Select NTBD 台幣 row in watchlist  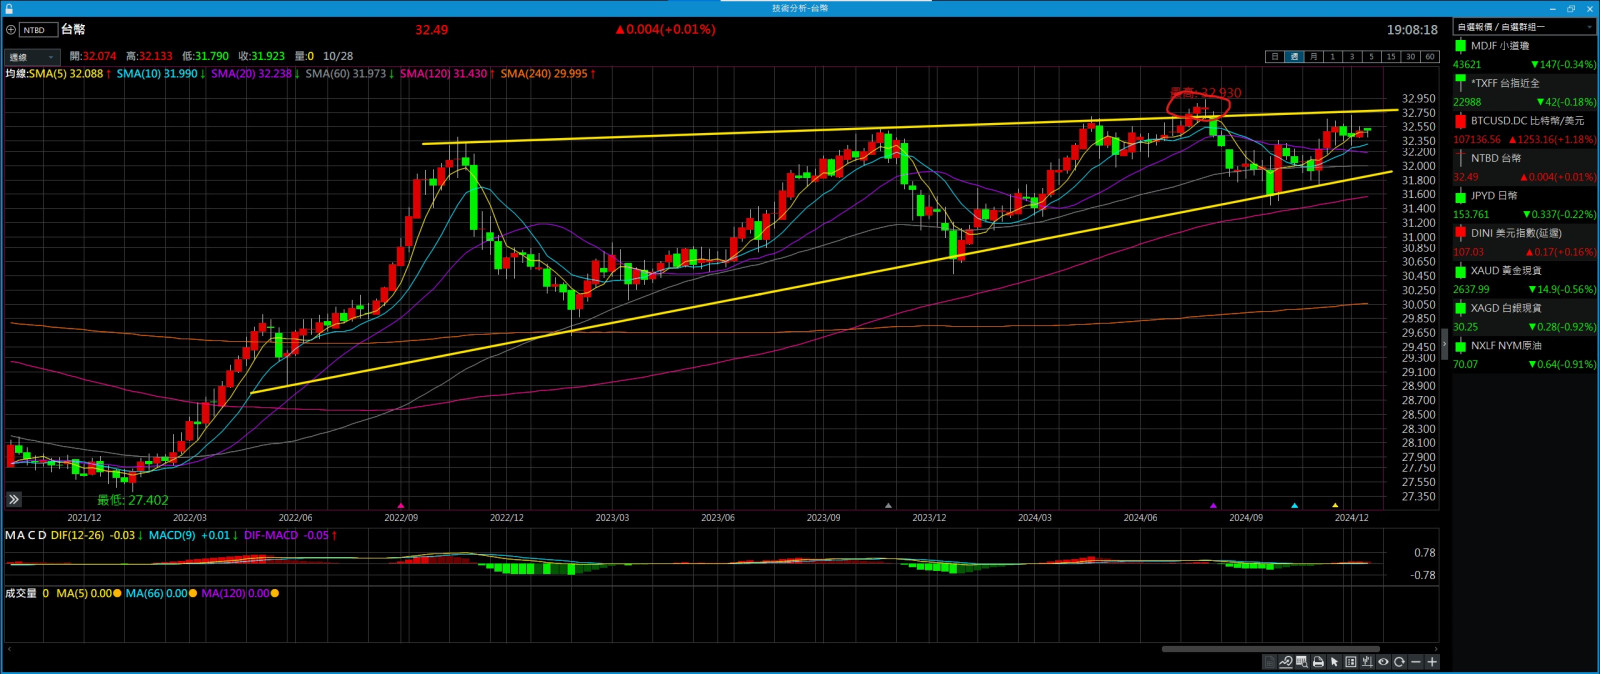pos(1524,167)
